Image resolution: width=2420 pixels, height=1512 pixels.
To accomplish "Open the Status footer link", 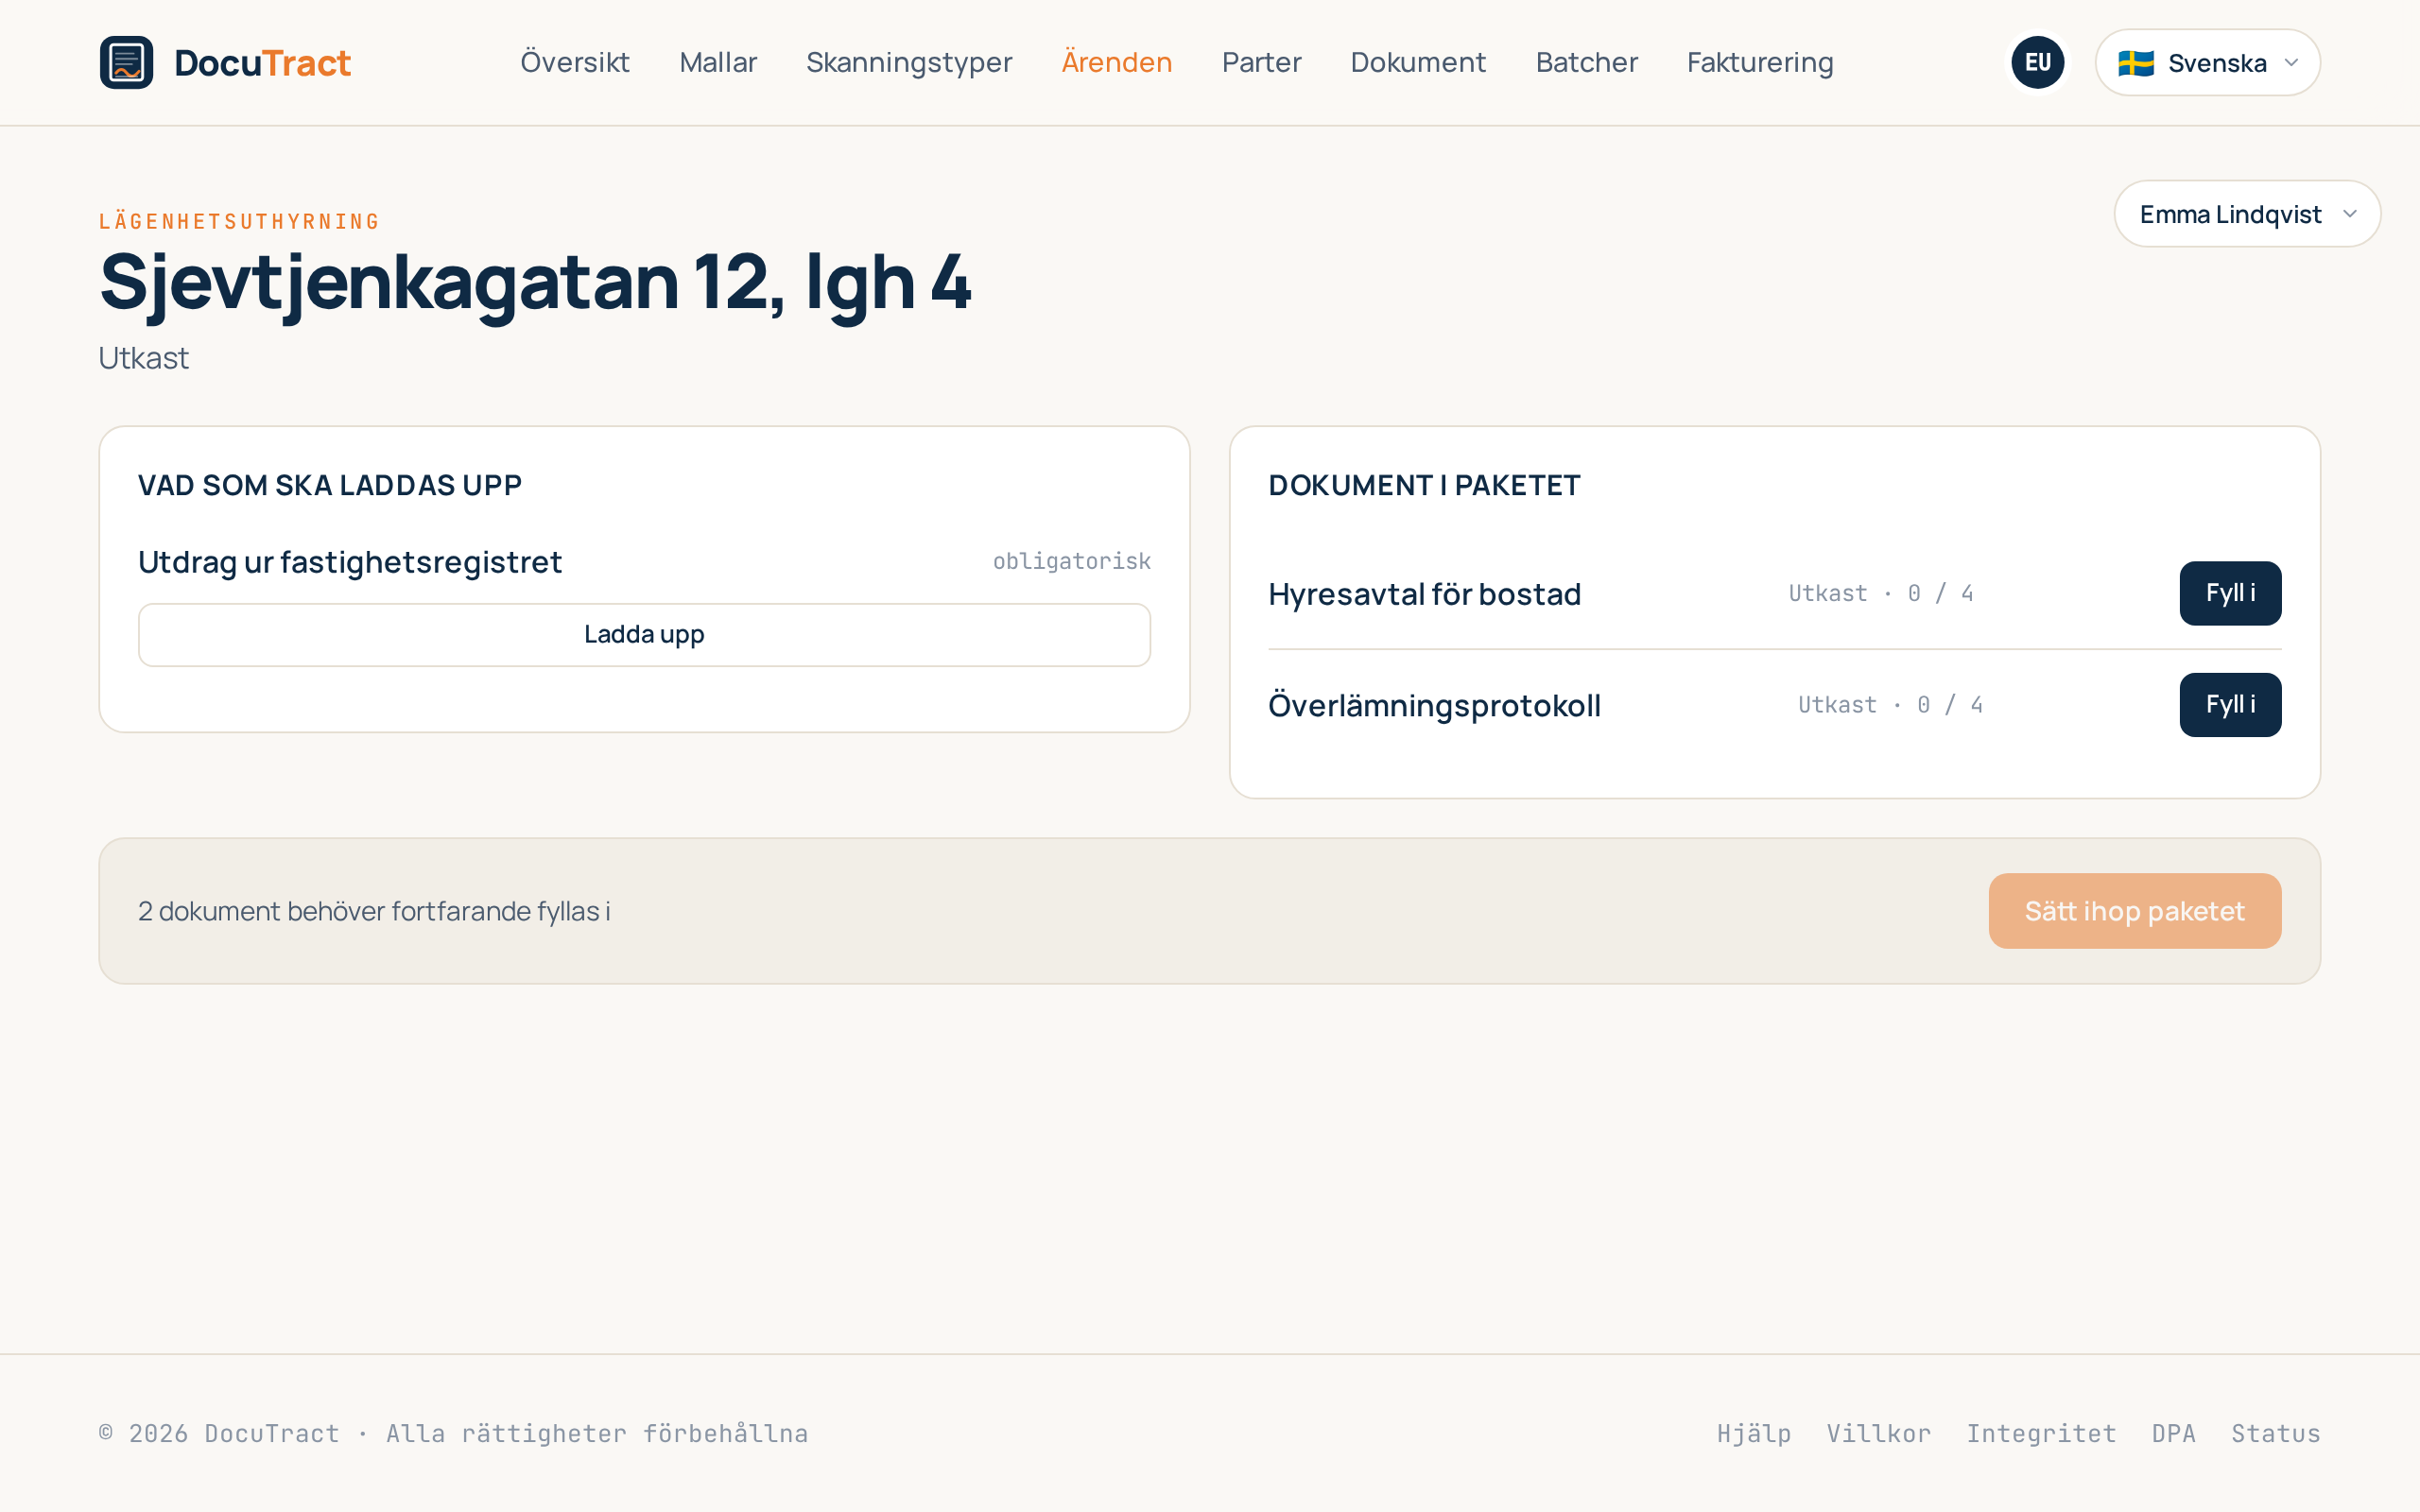I will [2275, 1433].
